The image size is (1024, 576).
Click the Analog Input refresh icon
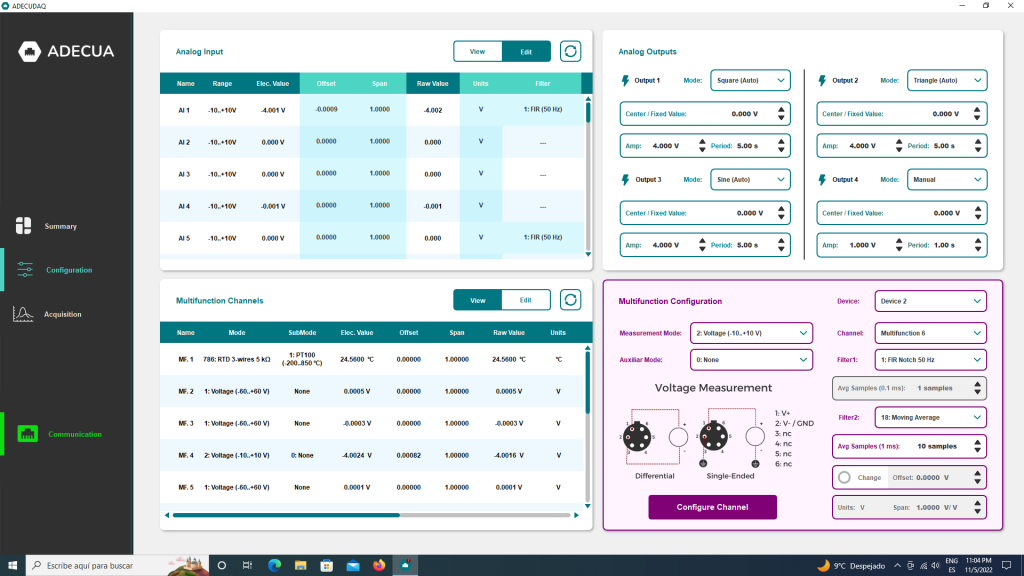[x=570, y=51]
